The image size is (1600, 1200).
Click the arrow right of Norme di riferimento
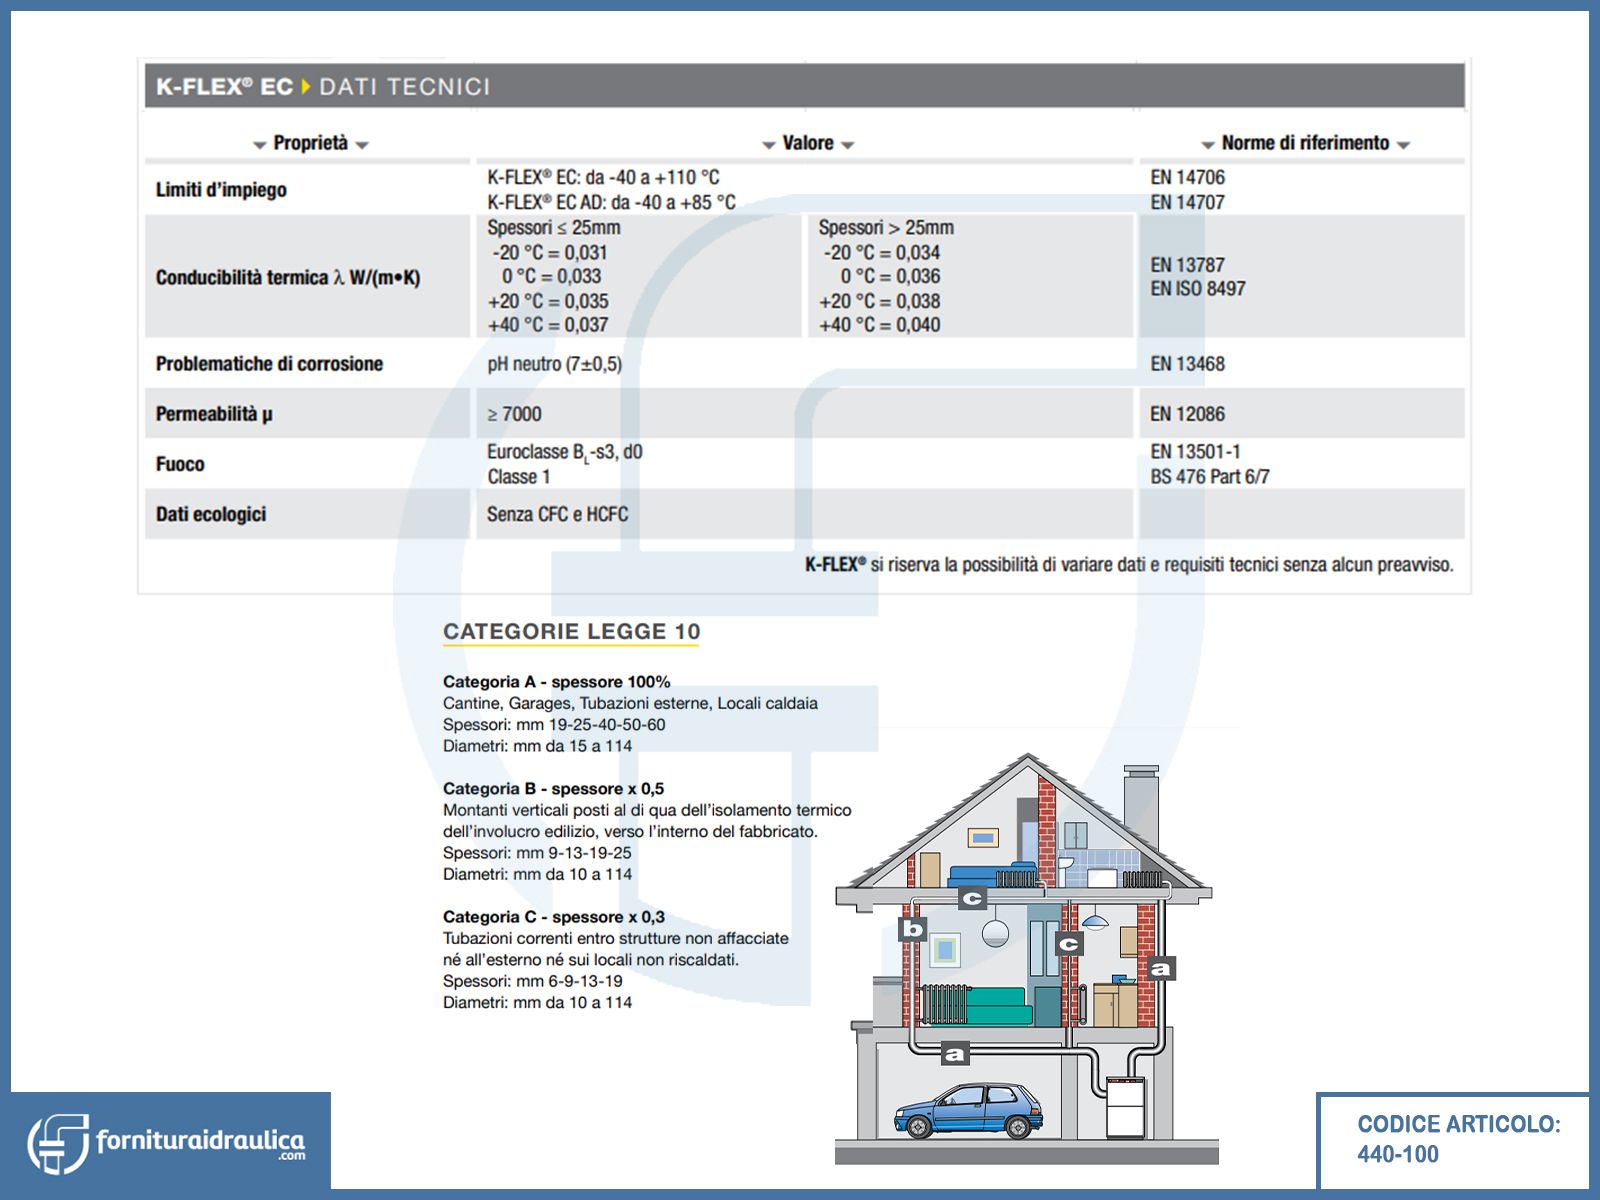pos(1403,145)
